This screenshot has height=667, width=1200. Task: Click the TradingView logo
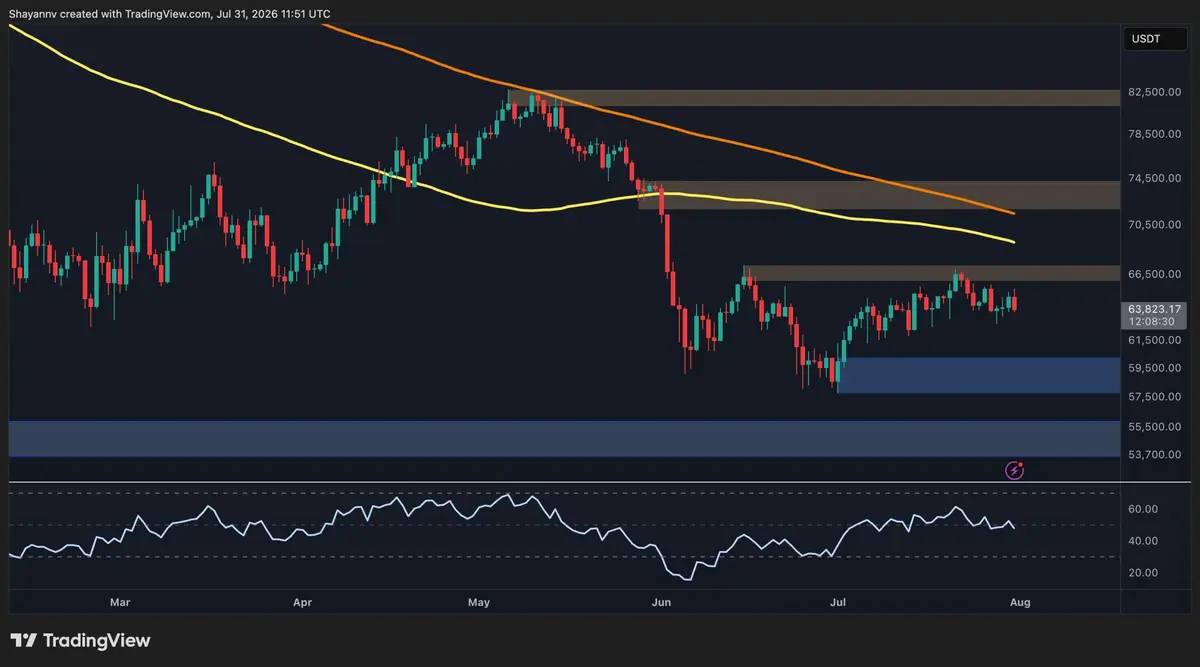point(80,640)
